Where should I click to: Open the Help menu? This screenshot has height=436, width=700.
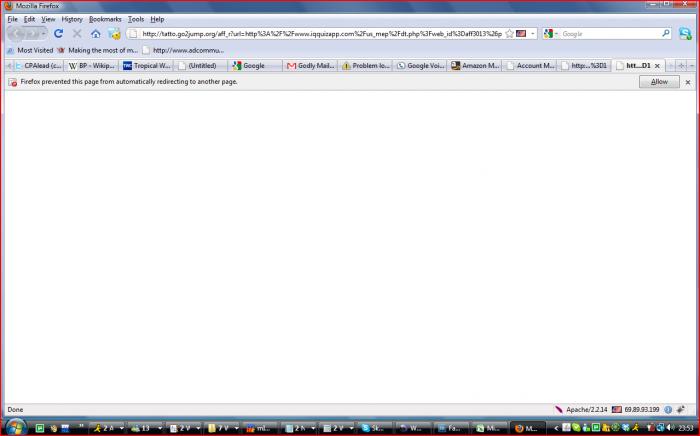coord(157,19)
